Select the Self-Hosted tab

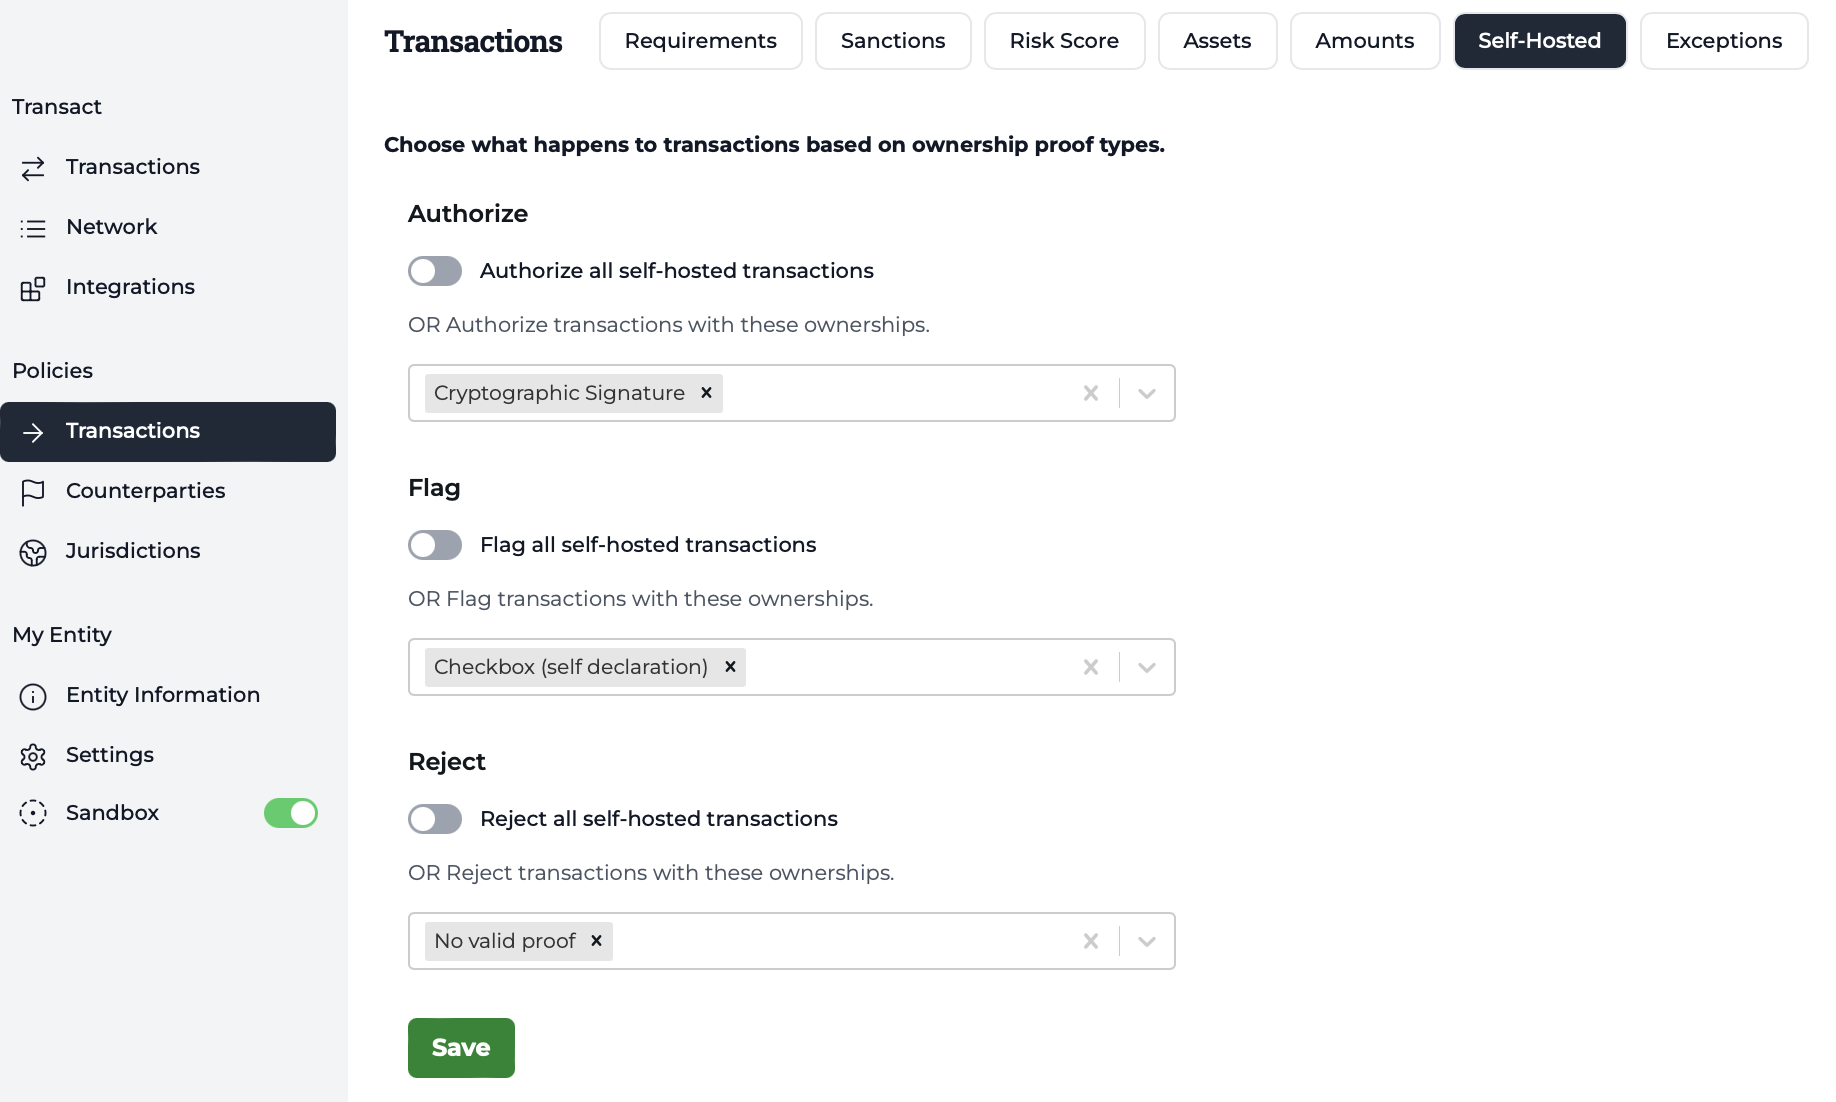click(x=1540, y=41)
